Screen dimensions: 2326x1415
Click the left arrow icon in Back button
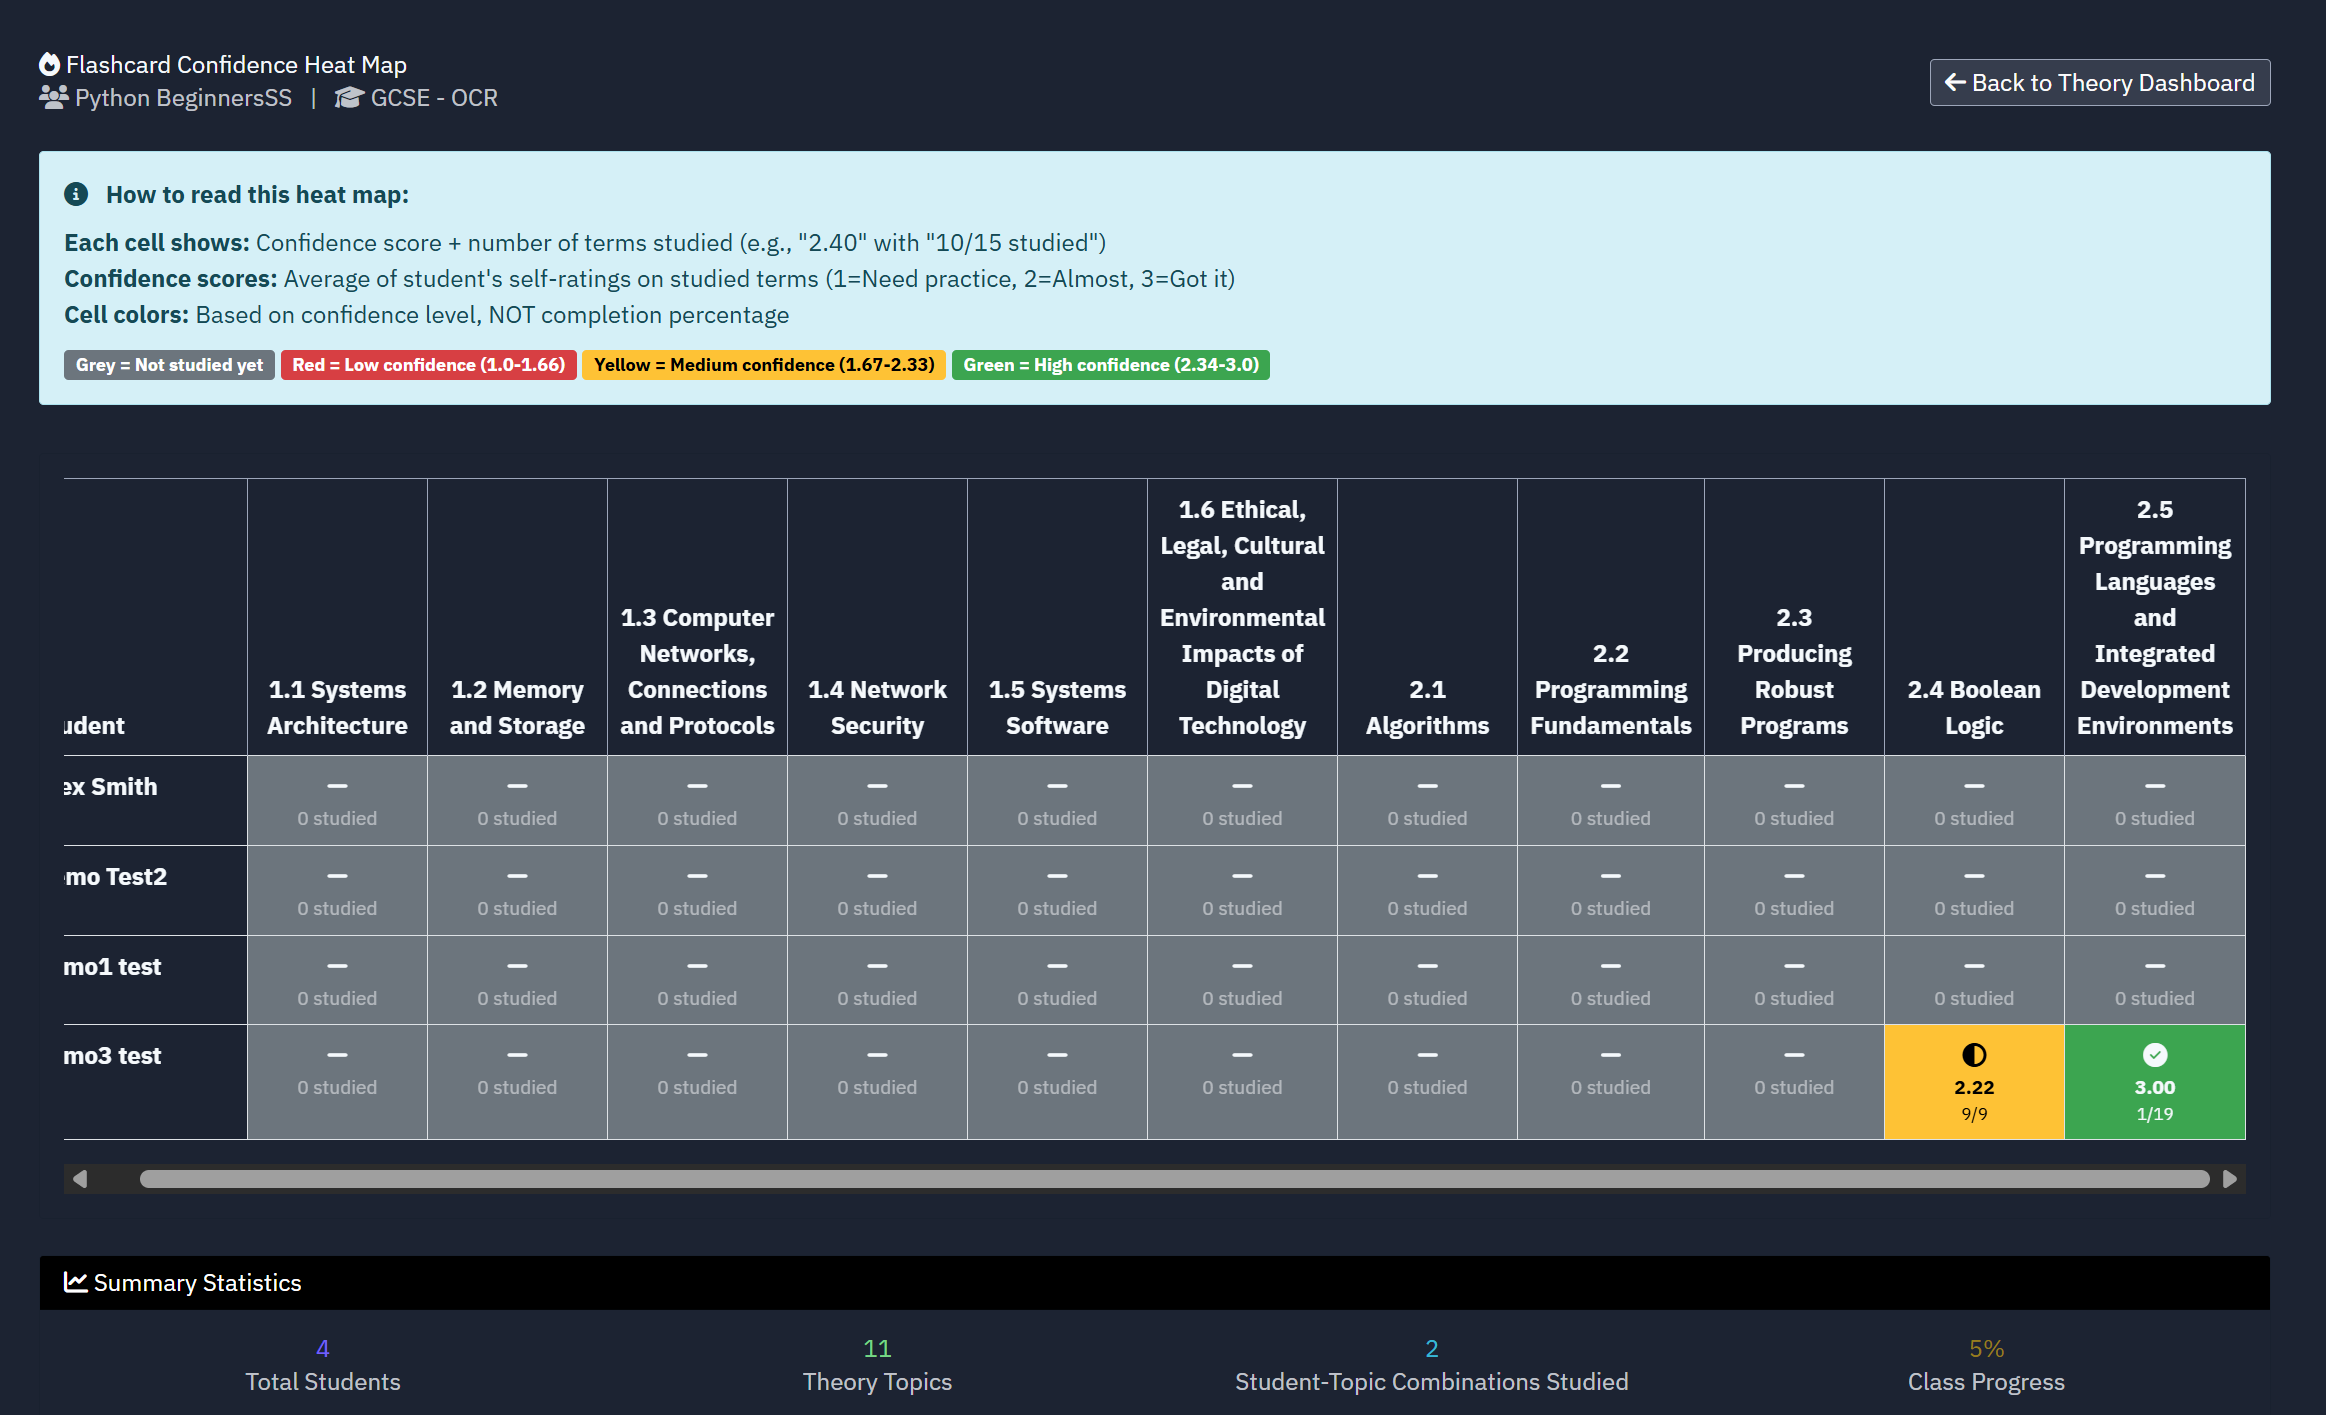[1954, 82]
